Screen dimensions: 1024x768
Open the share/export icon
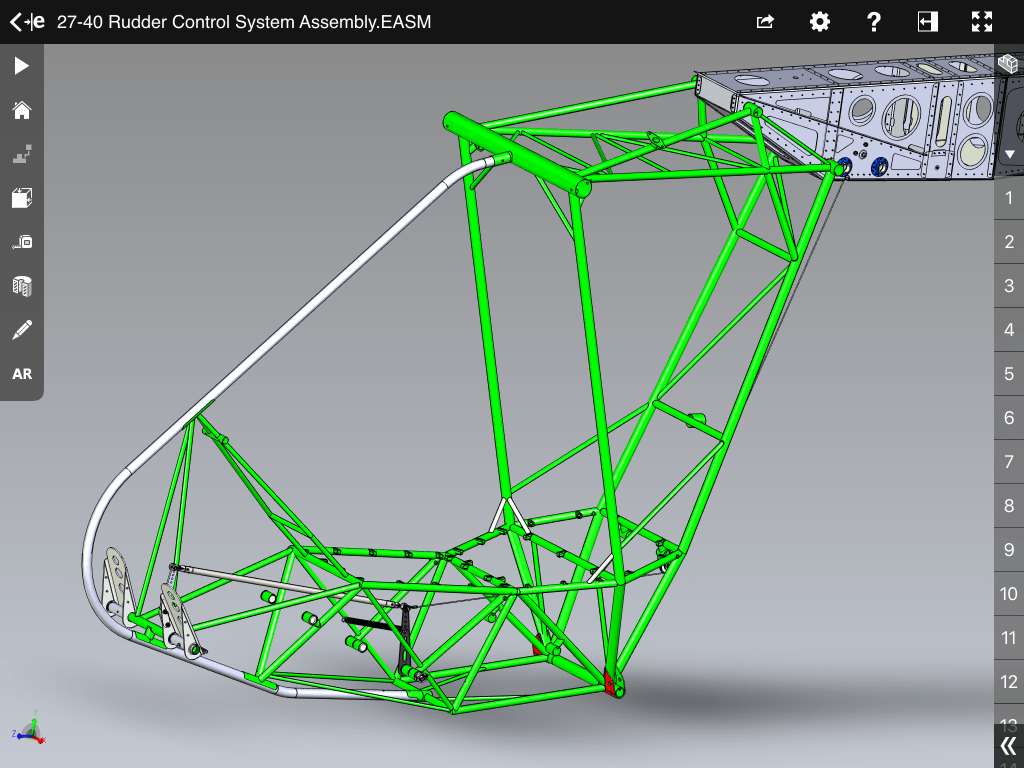[765, 22]
